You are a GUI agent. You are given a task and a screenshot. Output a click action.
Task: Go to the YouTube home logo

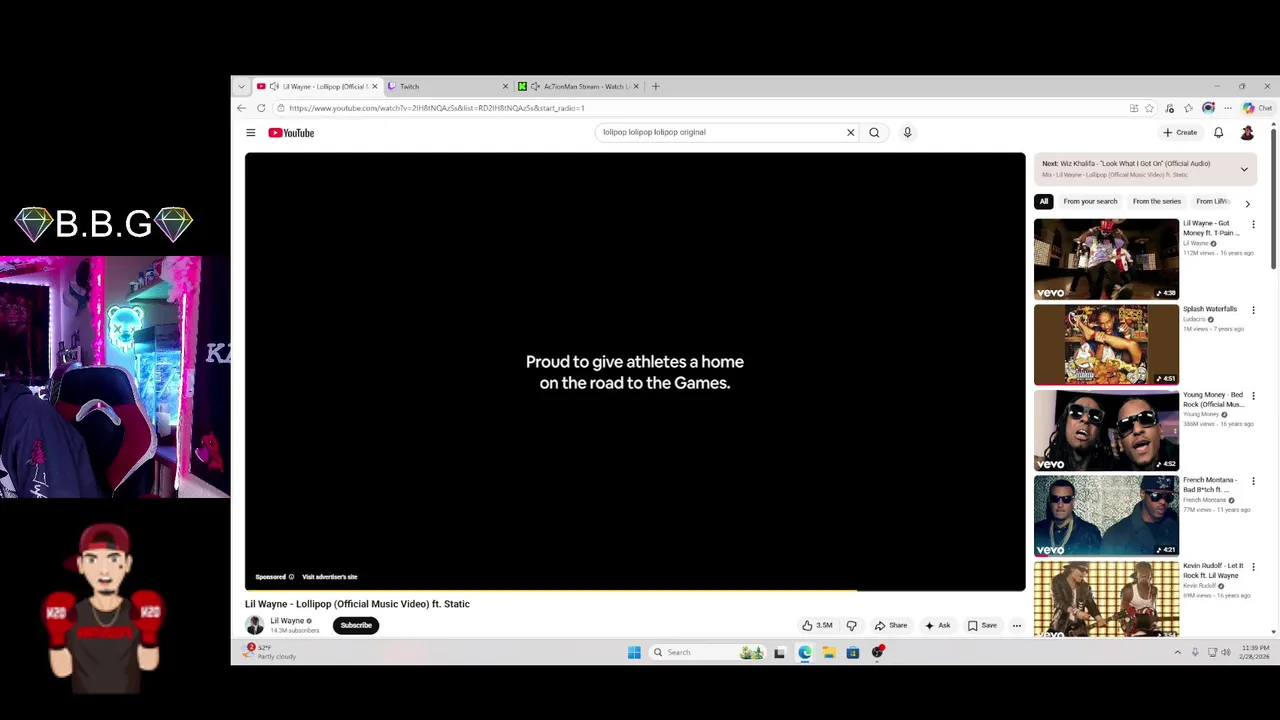[291, 132]
